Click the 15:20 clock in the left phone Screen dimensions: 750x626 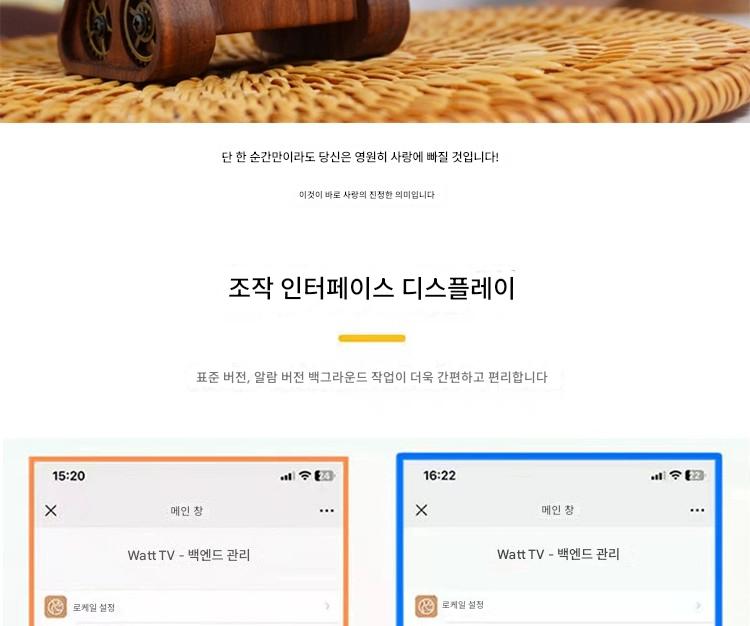tap(69, 476)
